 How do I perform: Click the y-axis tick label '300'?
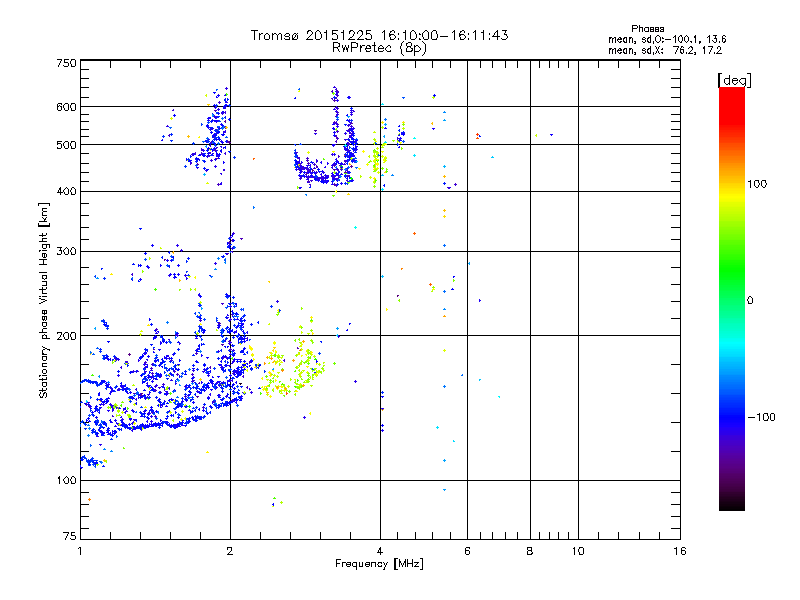point(67,251)
